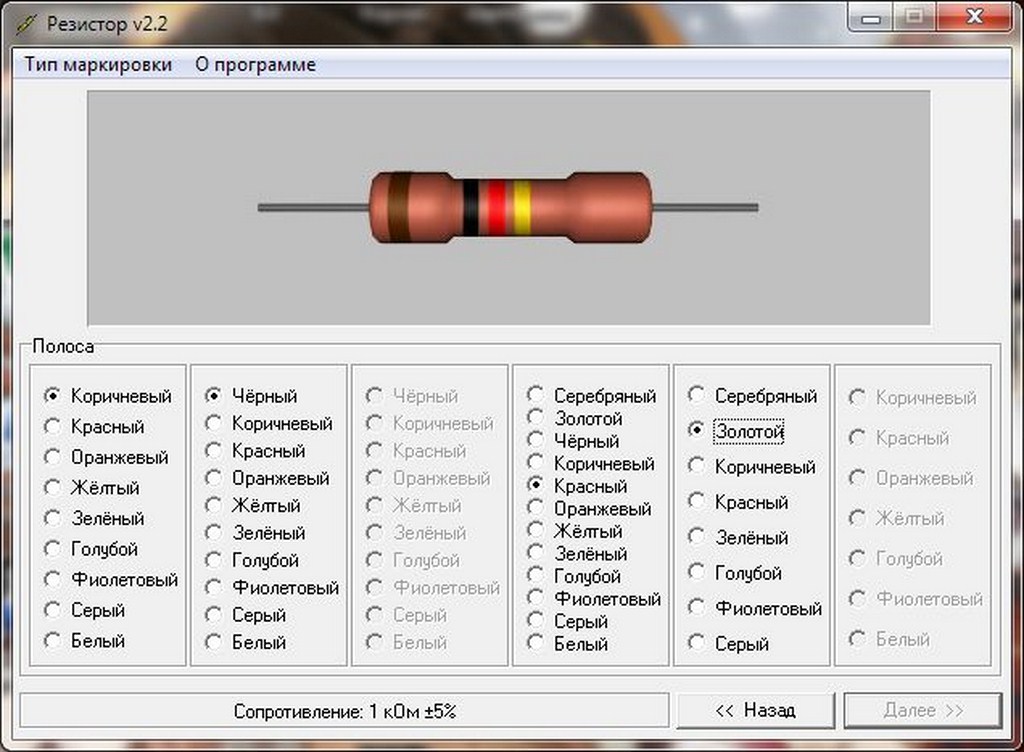Select Оранжевый in the second band column
This screenshot has width=1024, height=752.
click(267, 478)
